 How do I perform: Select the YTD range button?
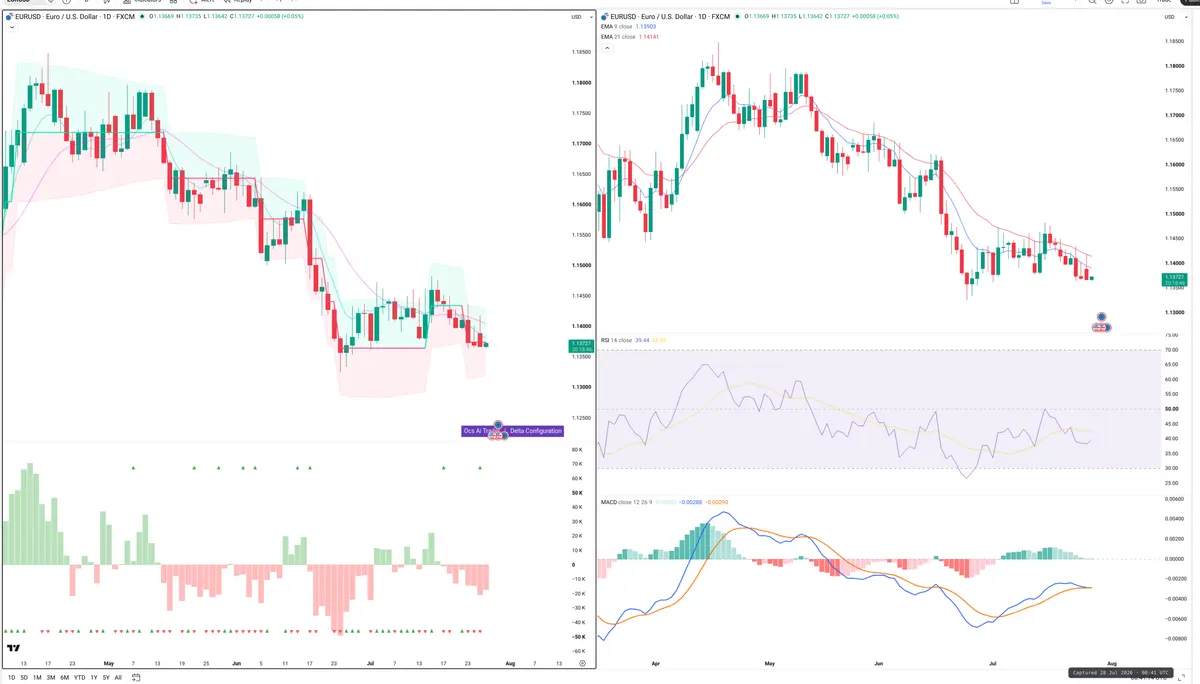(79, 677)
